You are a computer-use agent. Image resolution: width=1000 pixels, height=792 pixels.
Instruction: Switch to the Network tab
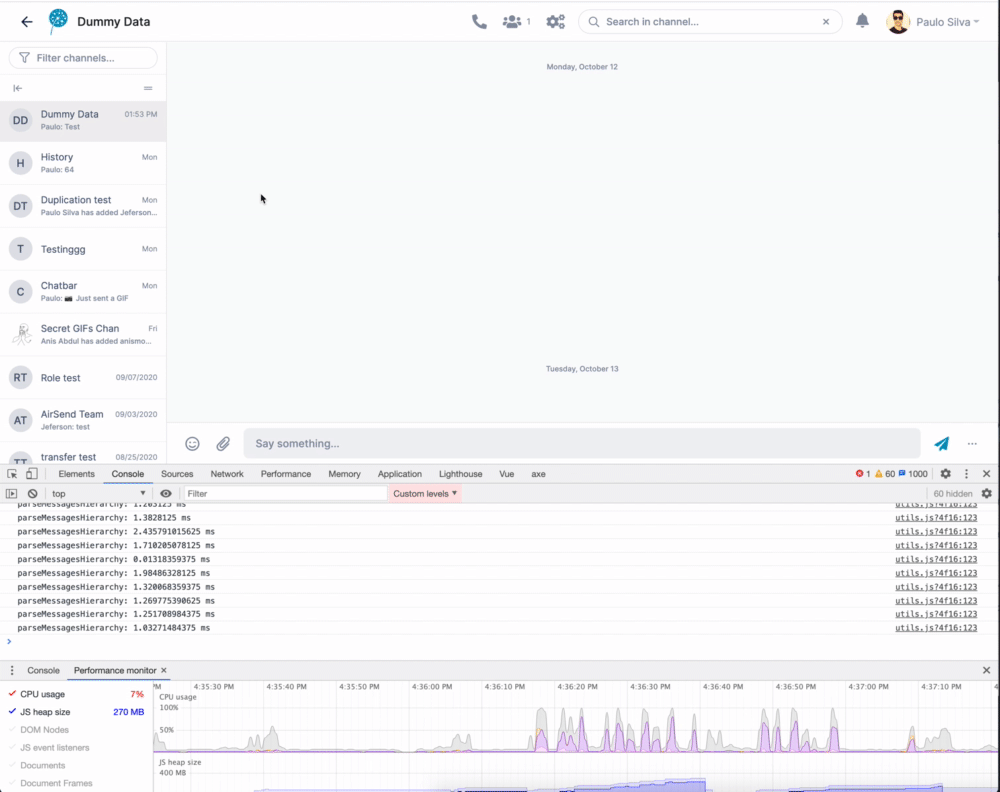[227, 474]
